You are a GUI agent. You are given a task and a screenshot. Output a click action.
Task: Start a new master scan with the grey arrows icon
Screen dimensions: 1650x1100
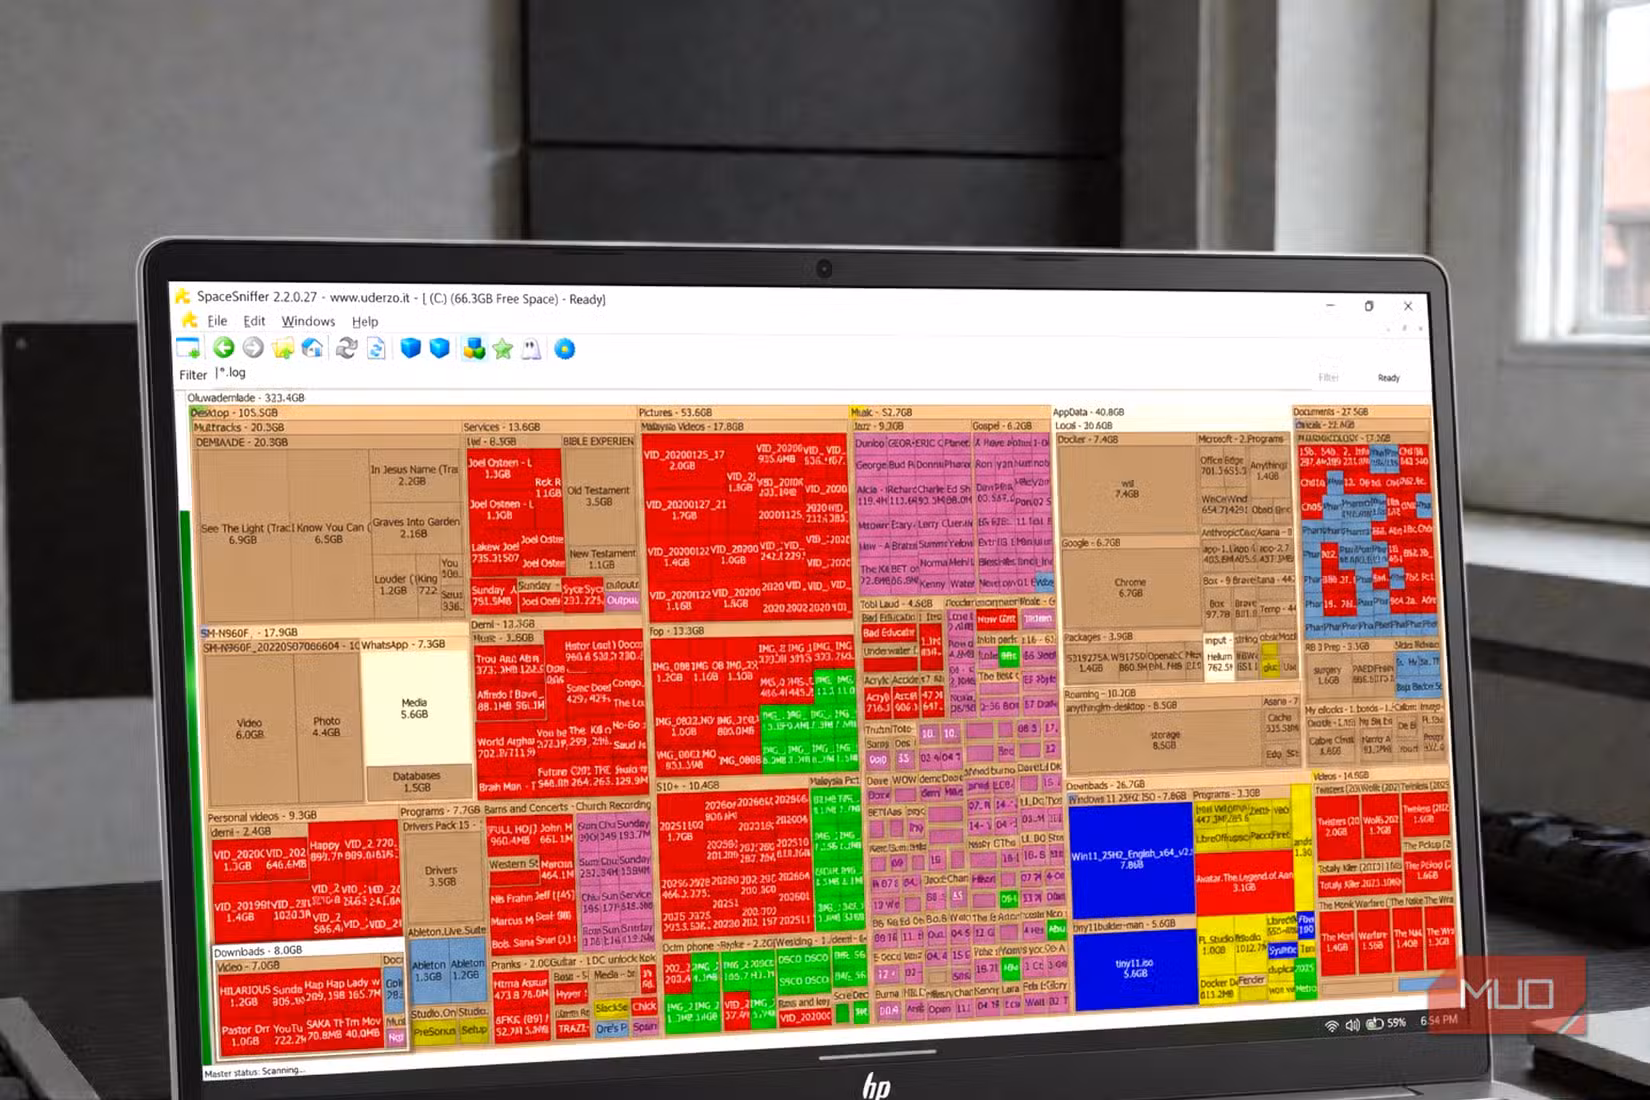(x=346, y=348)
